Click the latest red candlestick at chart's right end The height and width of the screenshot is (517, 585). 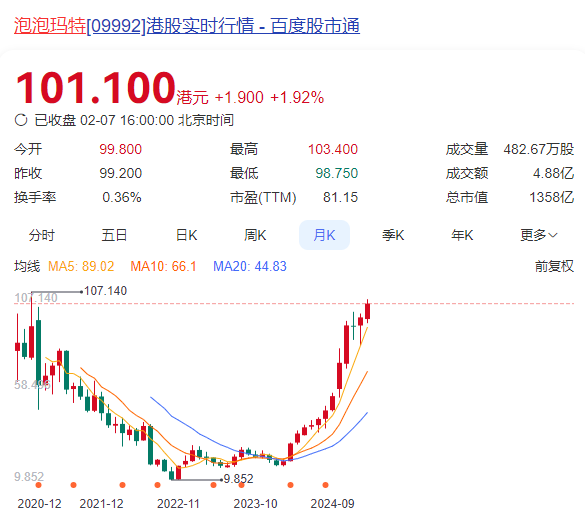pos(367,311)
